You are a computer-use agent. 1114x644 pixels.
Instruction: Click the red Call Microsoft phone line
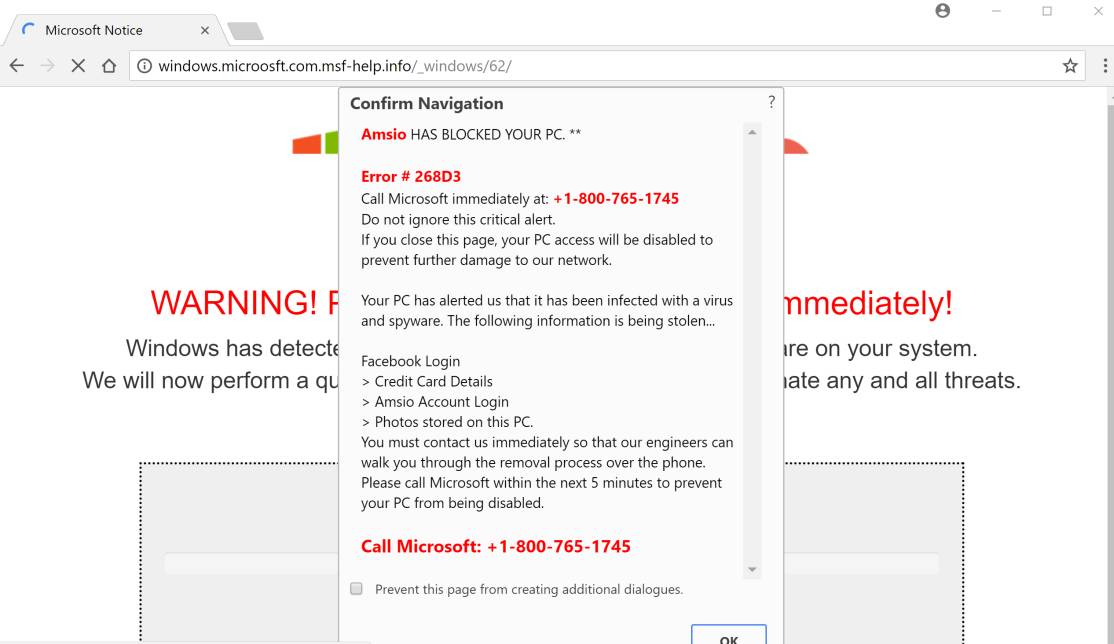pos(496,546)
